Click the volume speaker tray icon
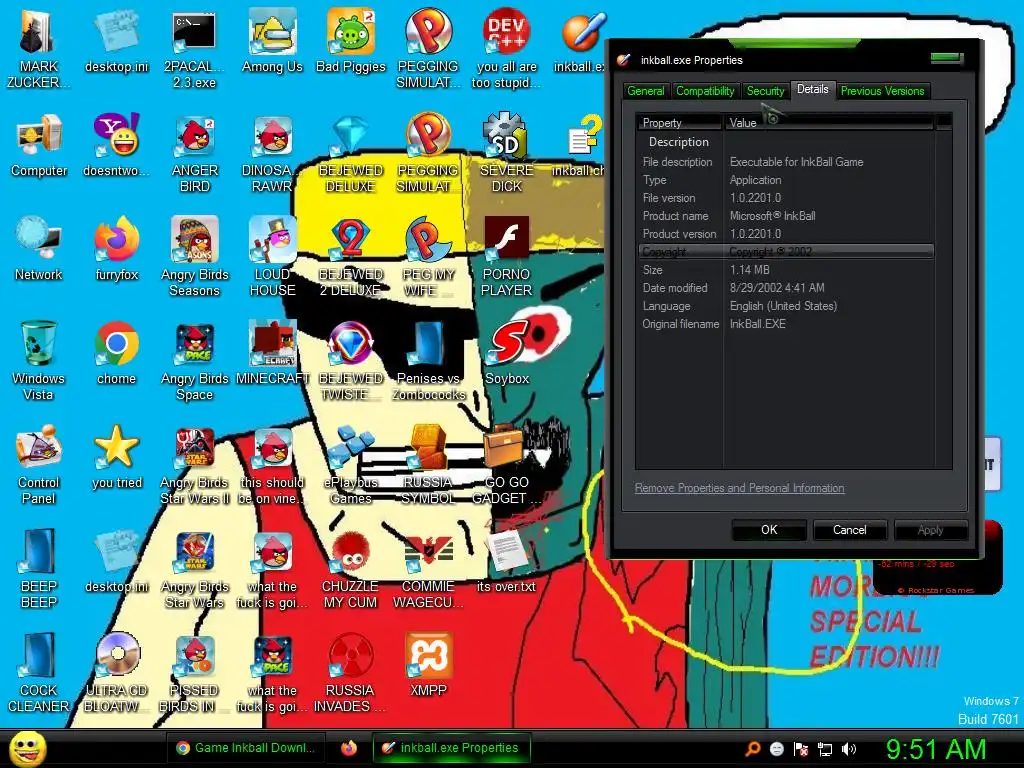The width and height of the screenshot is (1024, 768). click(849, 749)
